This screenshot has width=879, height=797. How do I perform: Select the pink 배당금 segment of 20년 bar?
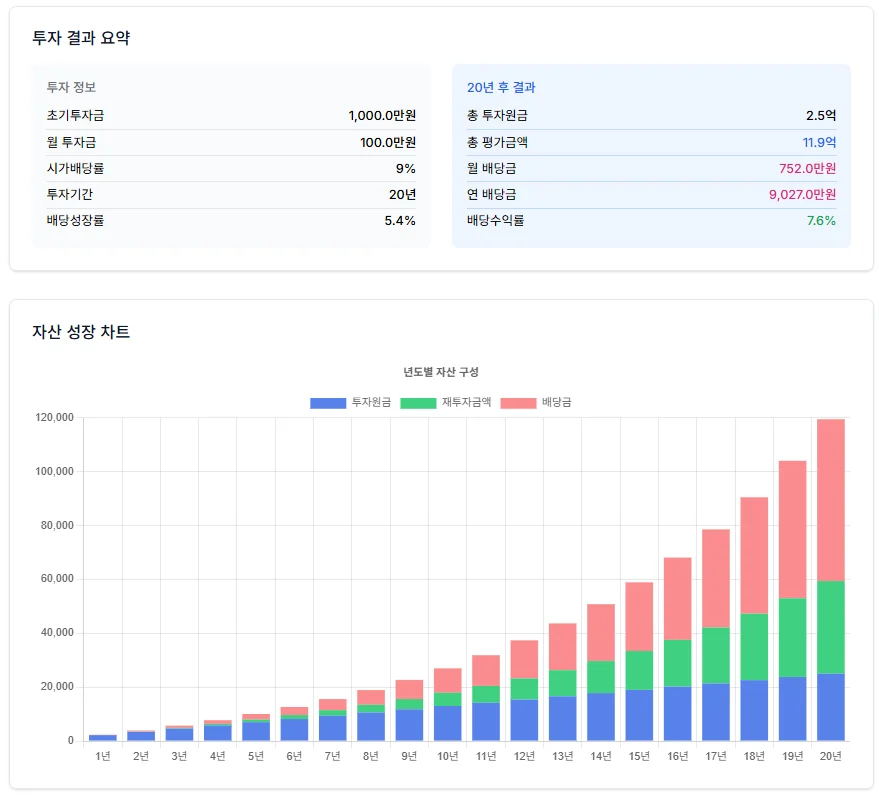click(x=830, y=499)
